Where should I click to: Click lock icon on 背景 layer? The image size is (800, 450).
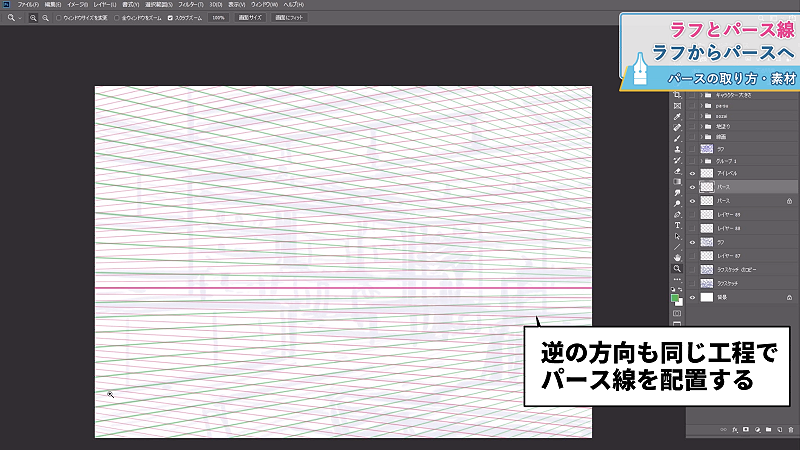click(789, 297)
